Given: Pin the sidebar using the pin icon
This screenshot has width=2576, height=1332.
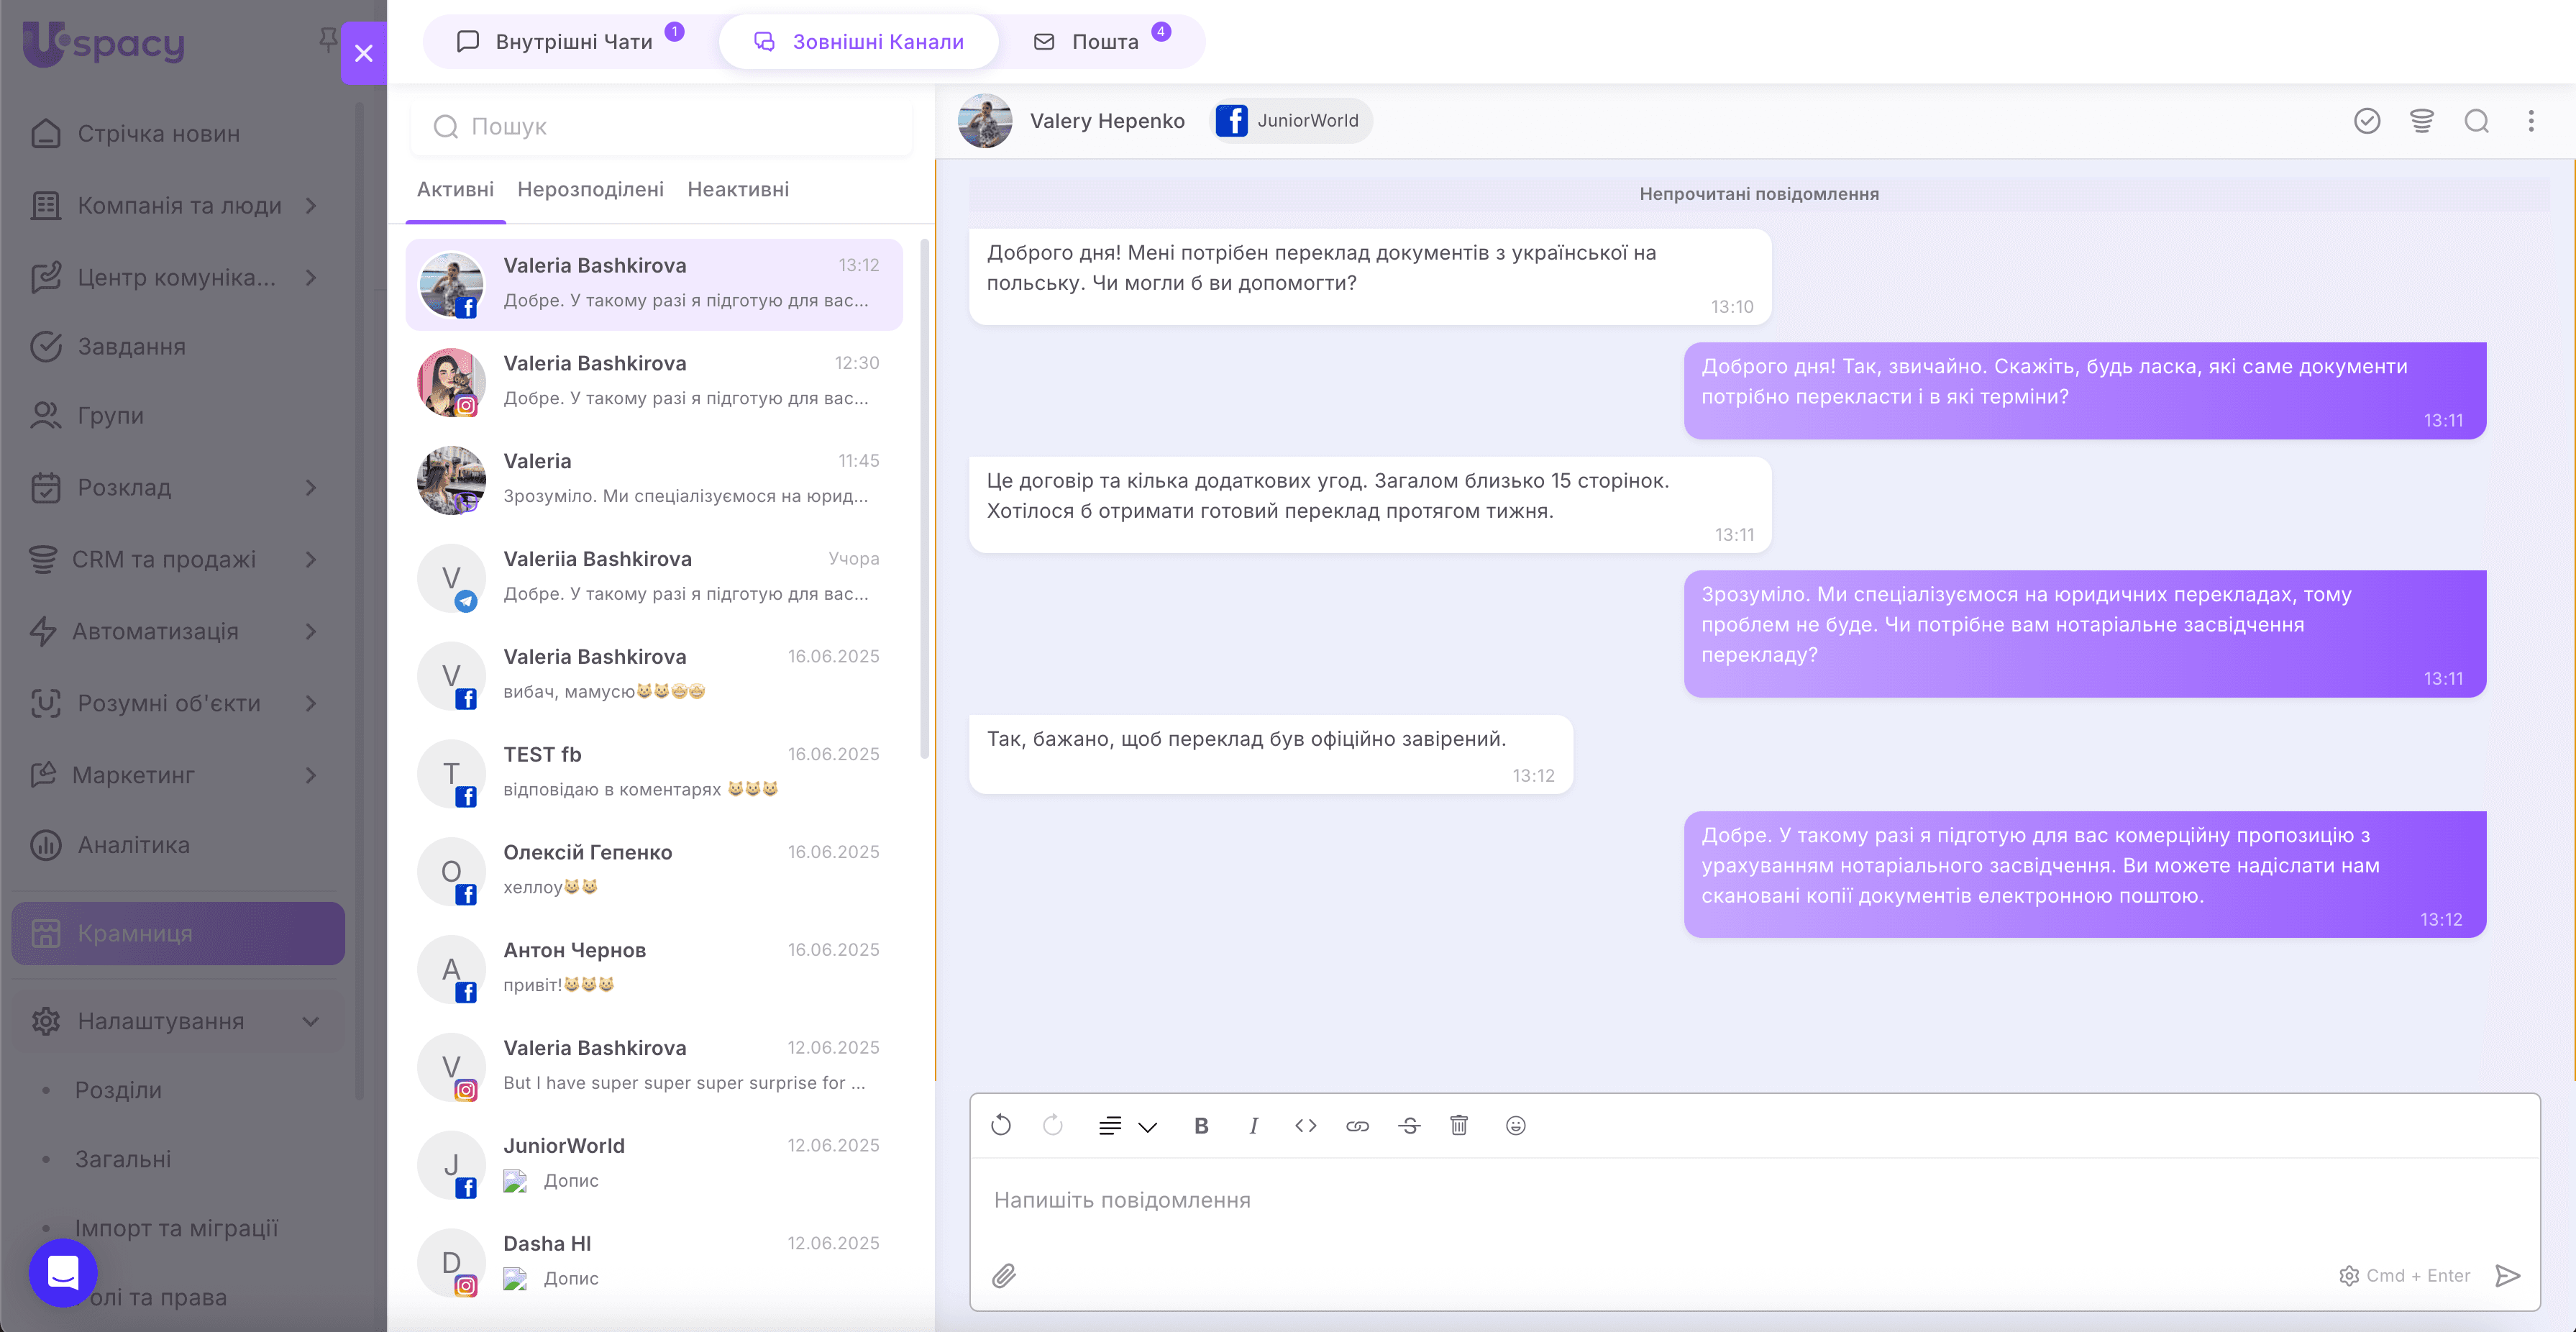Looking at the screenshot, I should (x=327, y=40).
